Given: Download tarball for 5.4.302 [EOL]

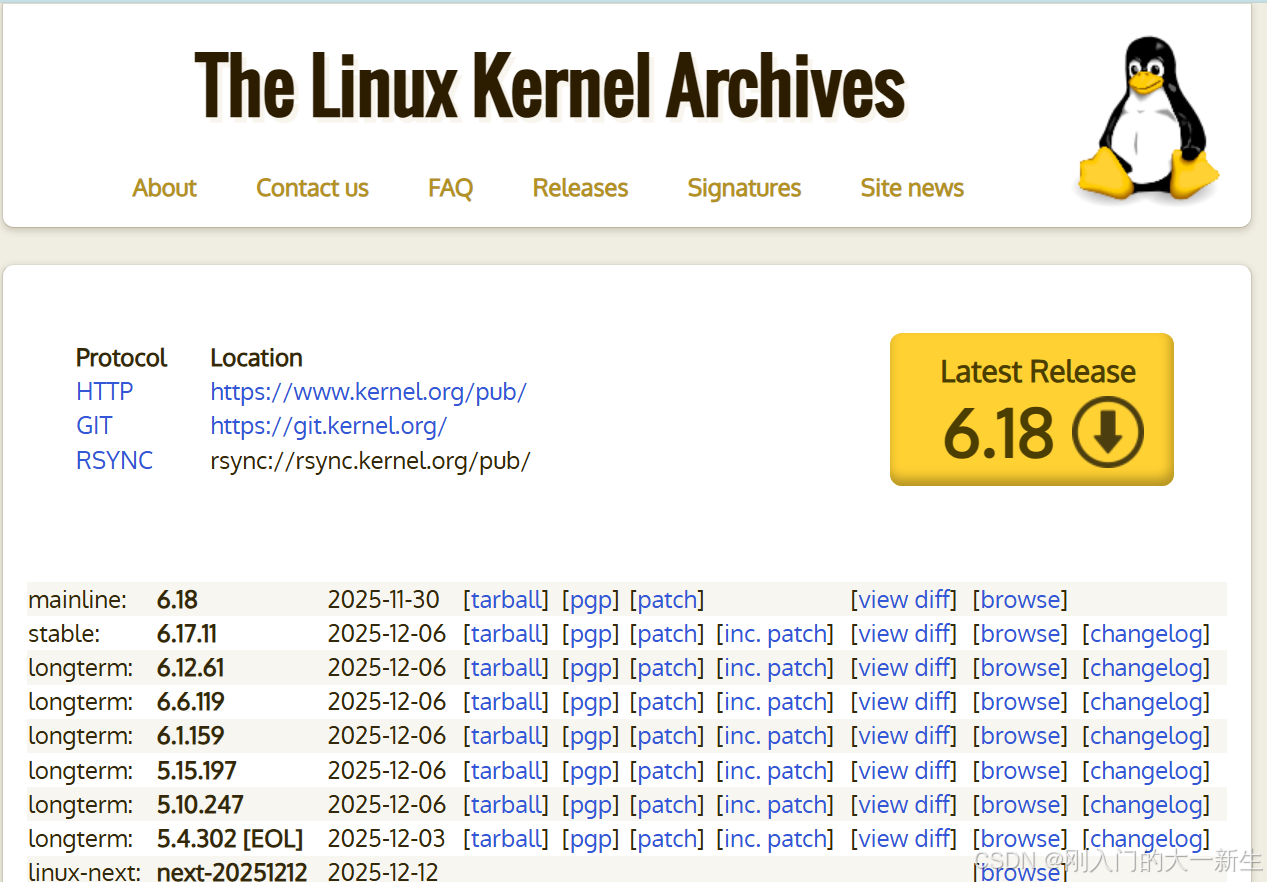Looking at the screenshot, I should pyautogui.click(x=505, y=839).
